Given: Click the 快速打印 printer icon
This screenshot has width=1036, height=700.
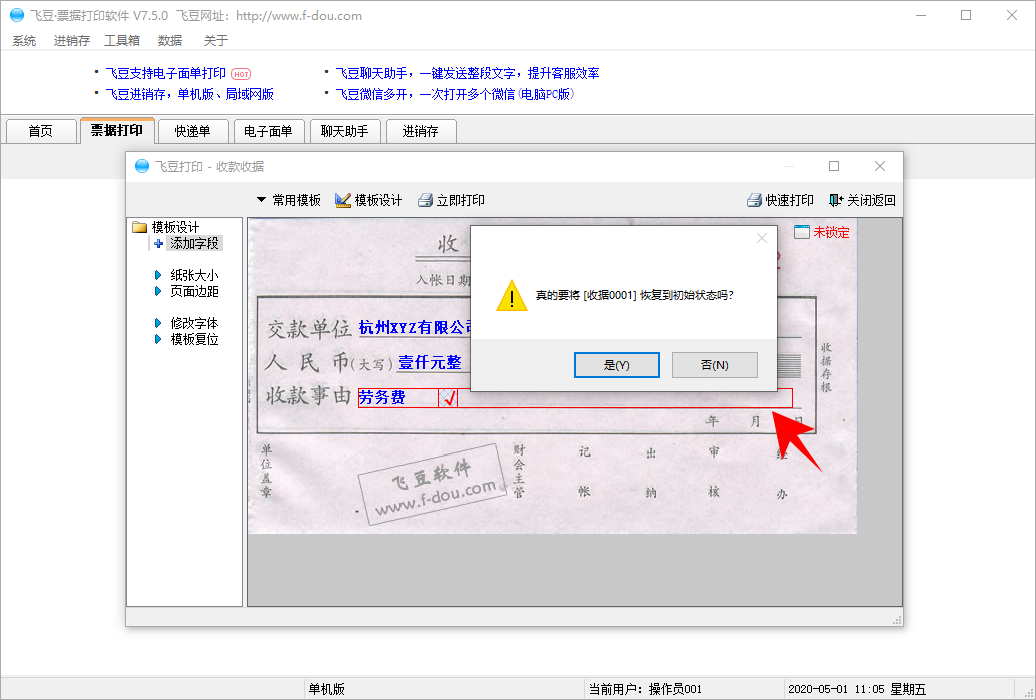Looking at the screenshot, I should [754, 200].
